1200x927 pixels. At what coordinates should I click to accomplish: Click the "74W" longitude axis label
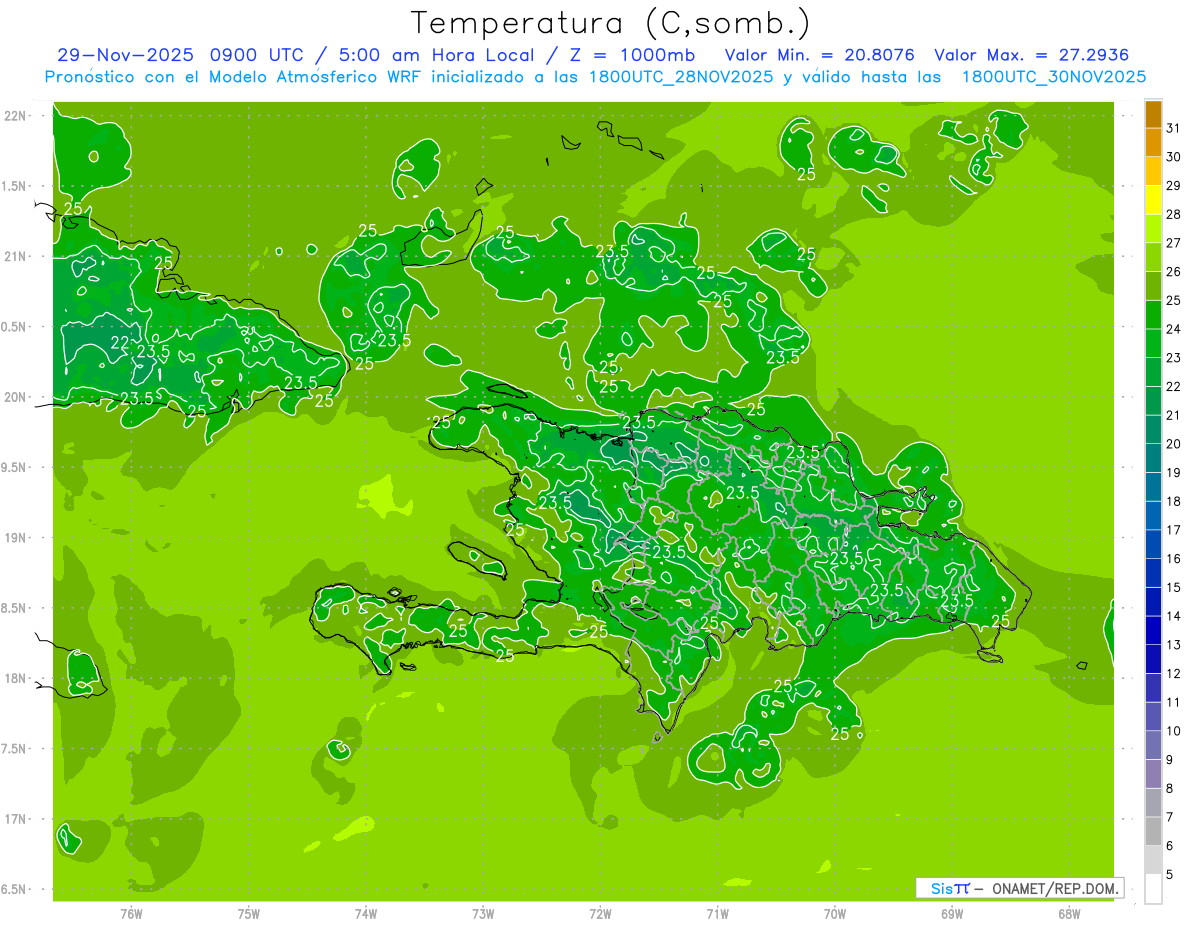[x=365, y=914]
